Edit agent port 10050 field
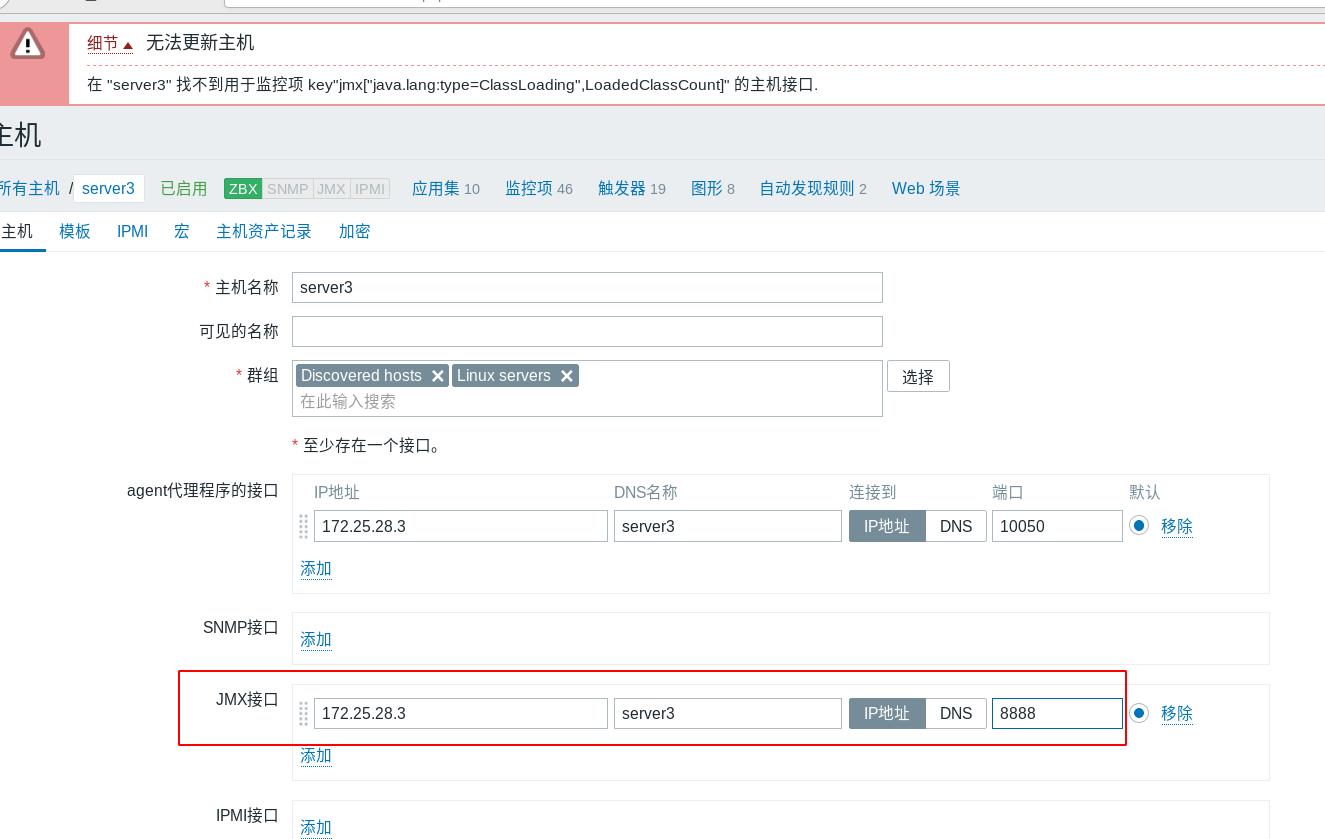Image resolution: width=1325 pixels, height=839 pixels. (x=1057, y=526)
